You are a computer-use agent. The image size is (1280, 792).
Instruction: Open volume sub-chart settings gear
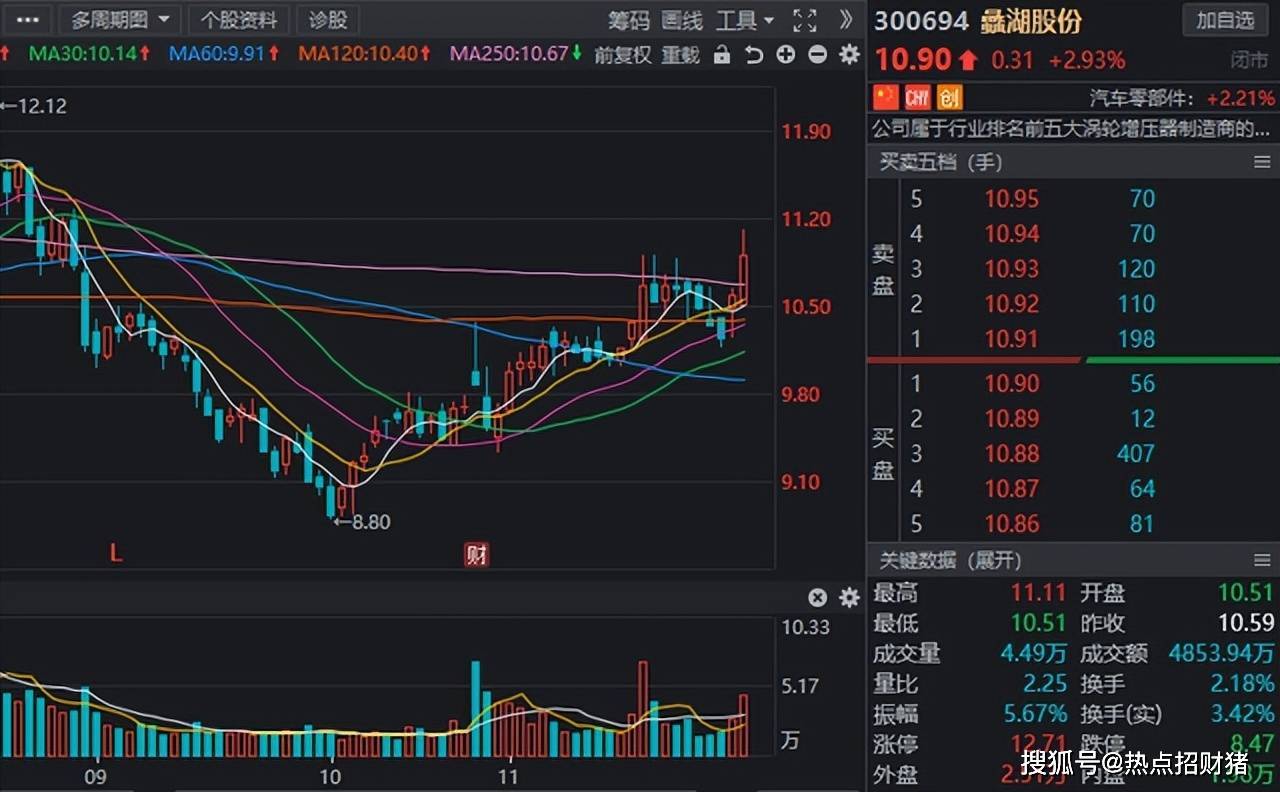coord(849,598)
